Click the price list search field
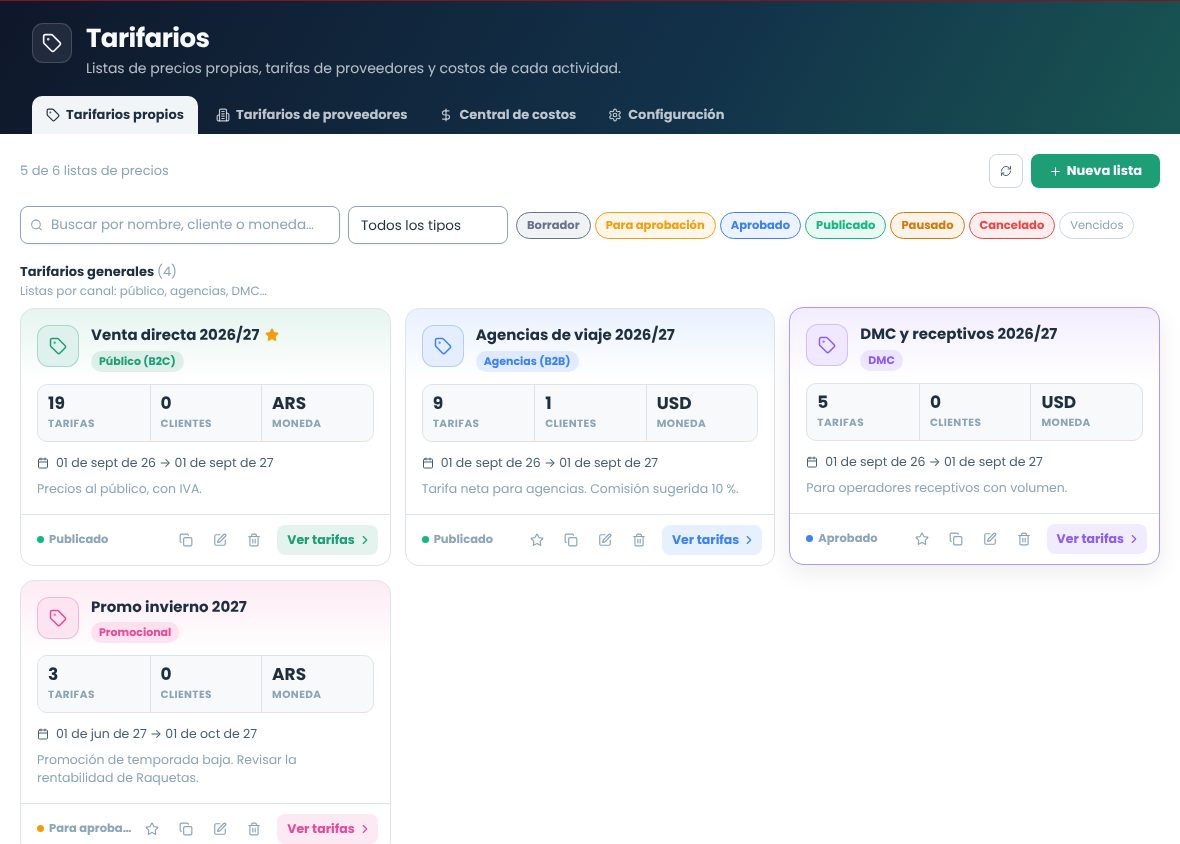 (x=180, y=225)
